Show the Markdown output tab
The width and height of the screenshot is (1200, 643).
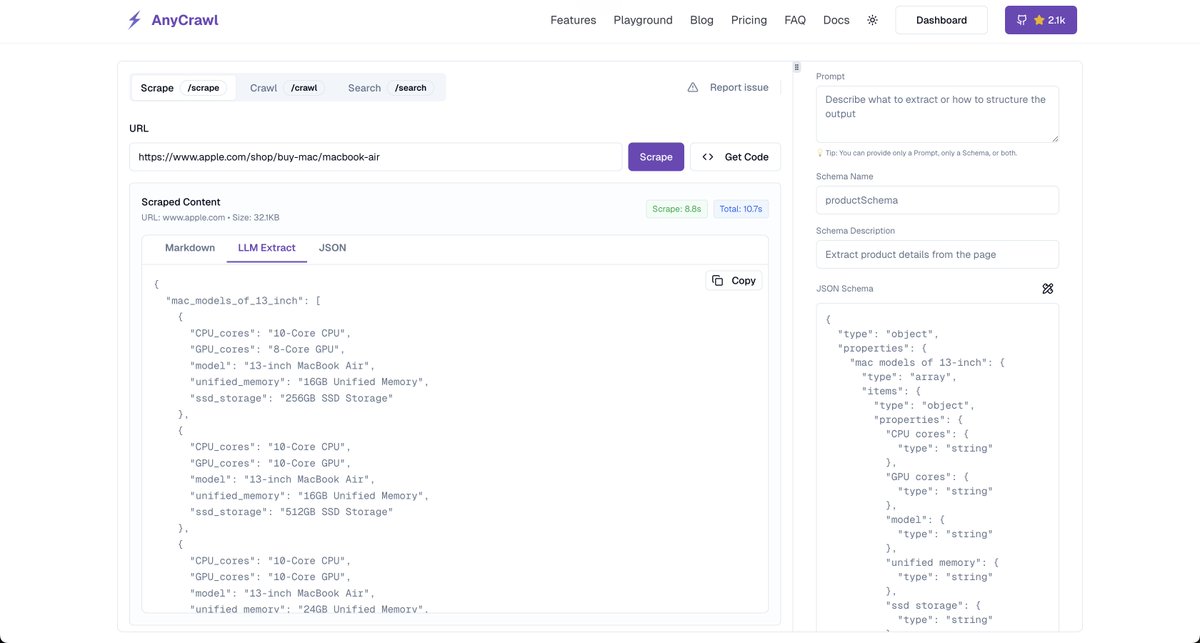click(x=190, y=248)
